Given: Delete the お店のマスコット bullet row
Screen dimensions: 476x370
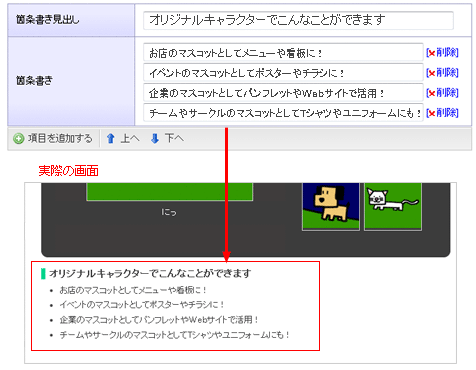Looking at the screenshot, I should (442, 52).
